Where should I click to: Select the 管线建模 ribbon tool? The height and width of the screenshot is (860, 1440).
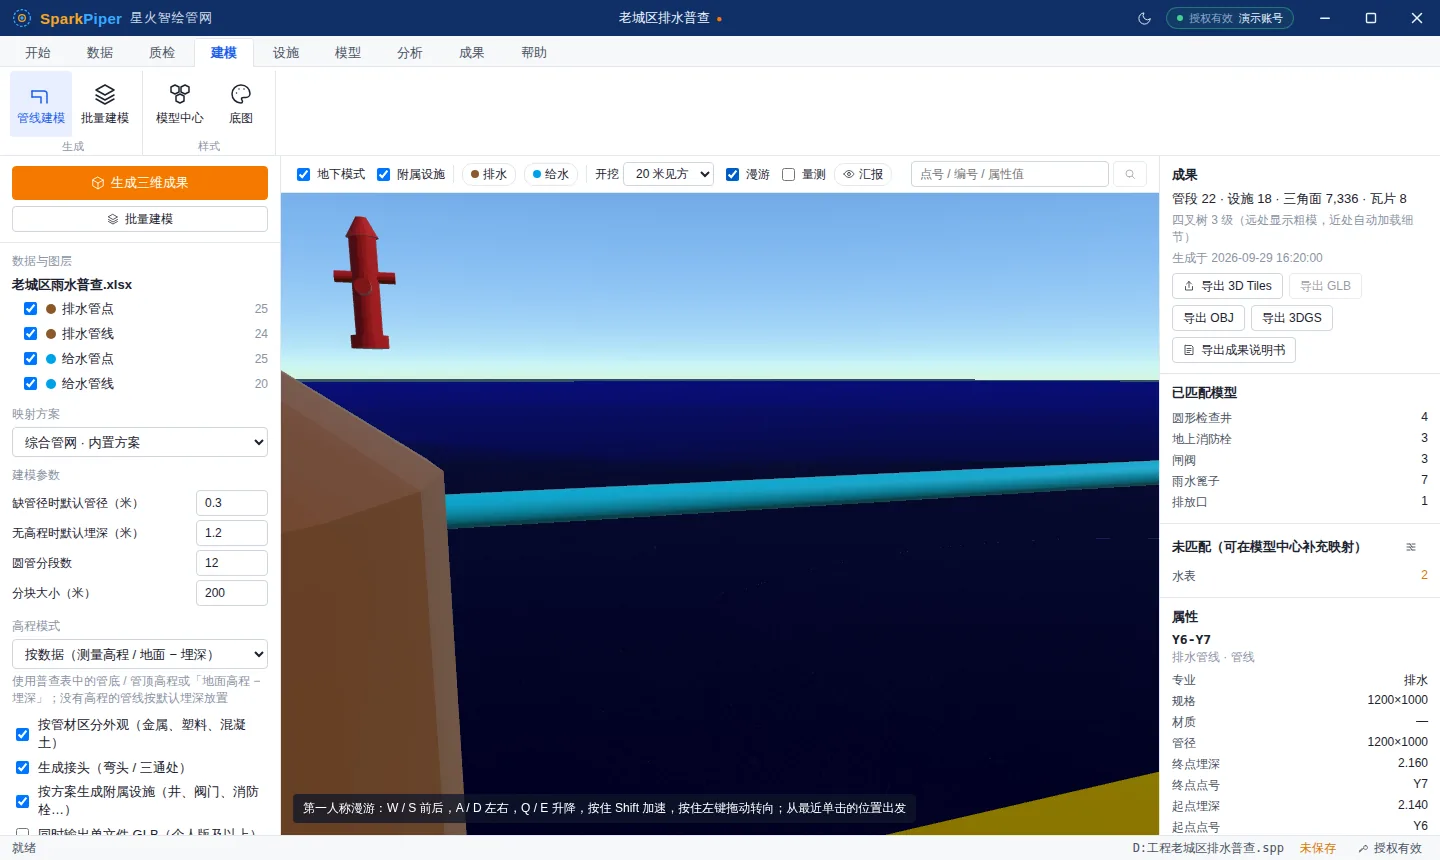(41, 104)
